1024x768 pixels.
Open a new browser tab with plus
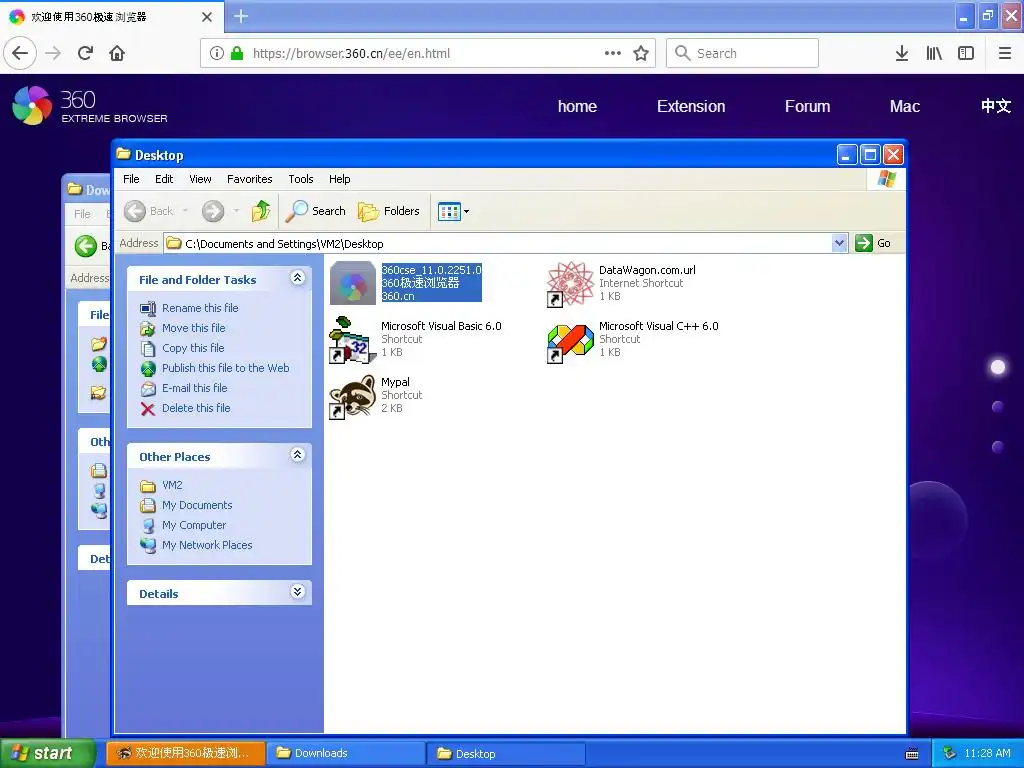point(241,16)
